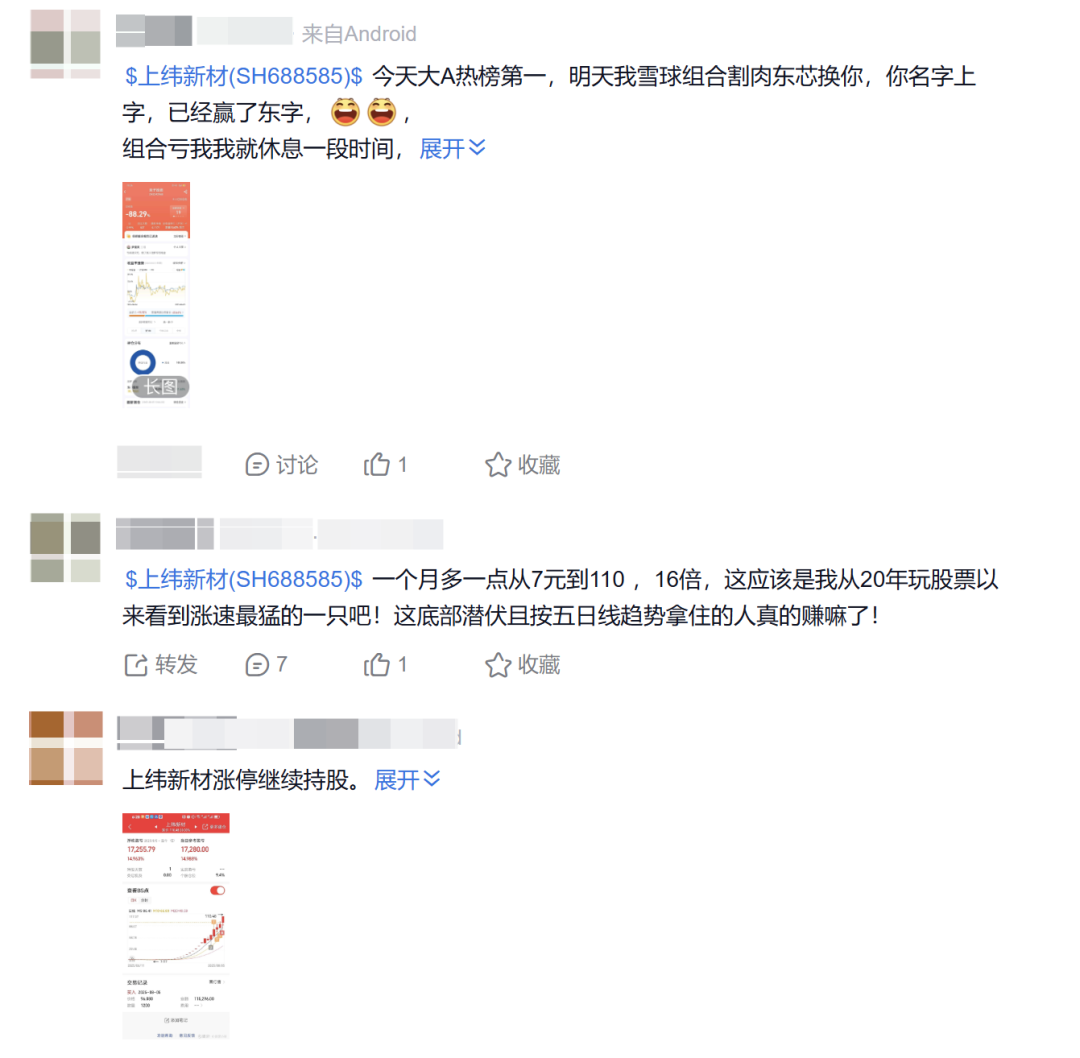
Task: Click the 来自Android source label
Action: [359, 34]
